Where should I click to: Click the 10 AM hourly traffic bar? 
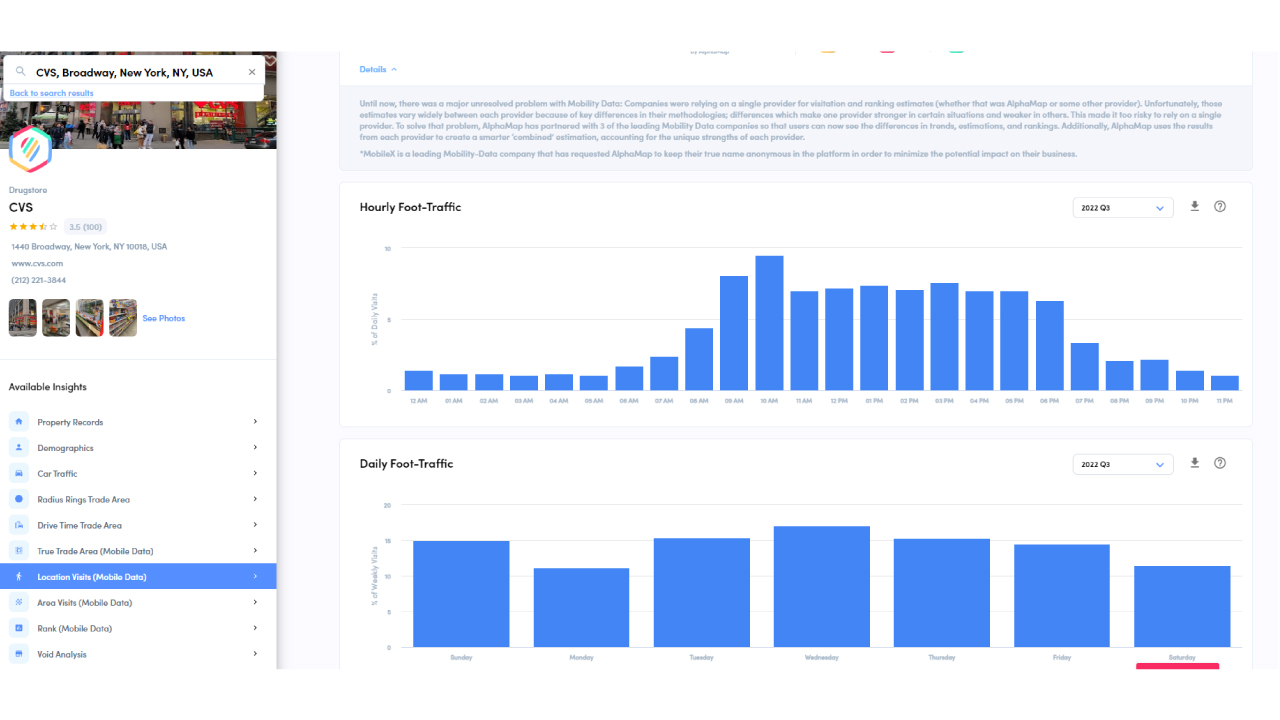(x=769, y=323)
